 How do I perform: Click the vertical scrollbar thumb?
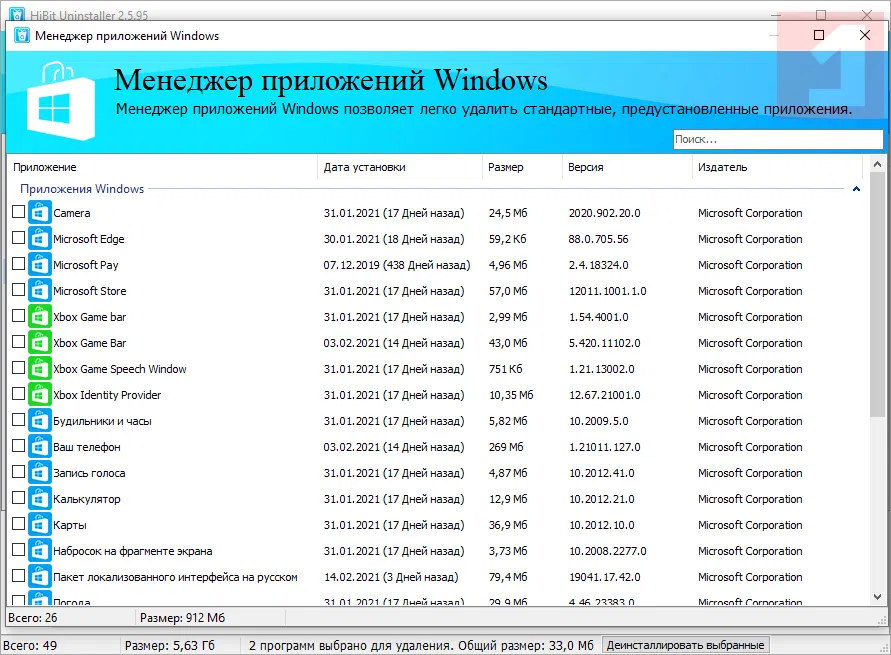point(877,294)
